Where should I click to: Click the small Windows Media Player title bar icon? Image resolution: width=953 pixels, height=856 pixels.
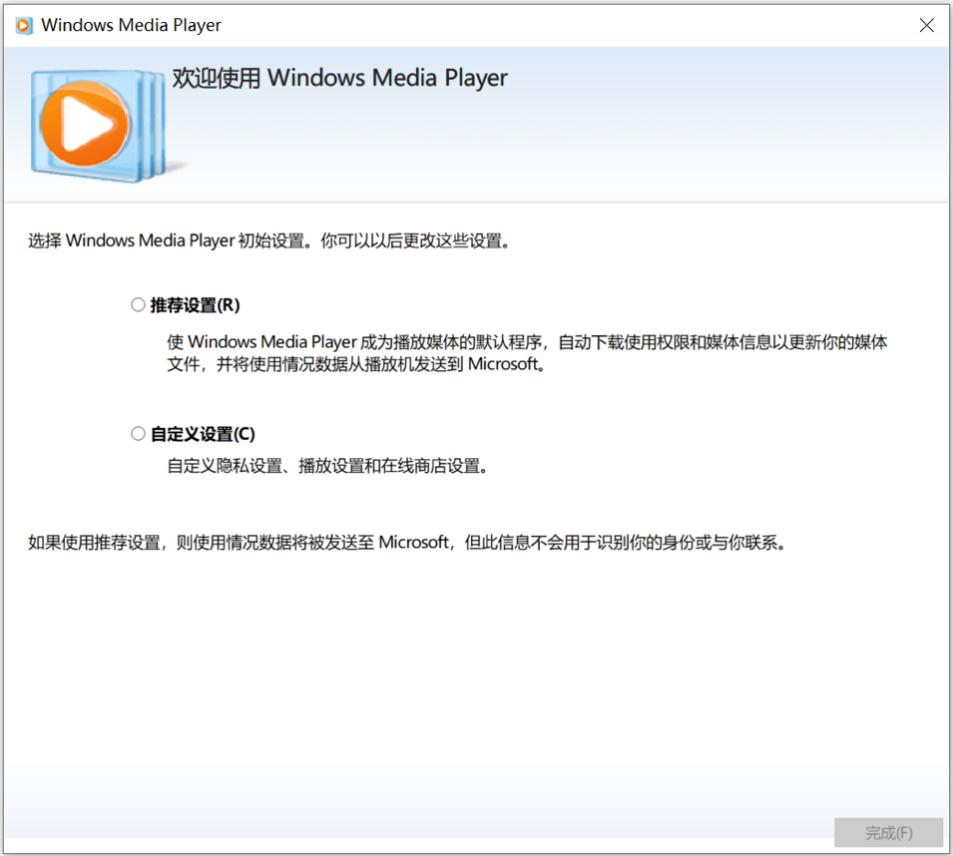(24, 26)
